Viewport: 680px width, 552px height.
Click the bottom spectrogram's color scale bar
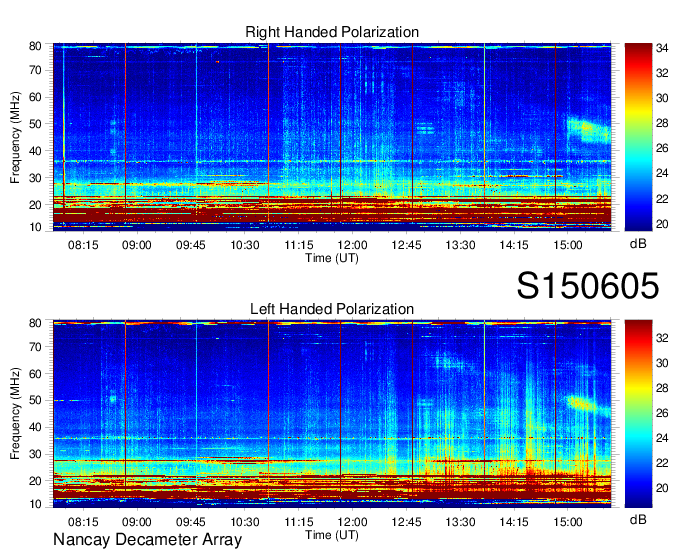click(x=638, y=414)
